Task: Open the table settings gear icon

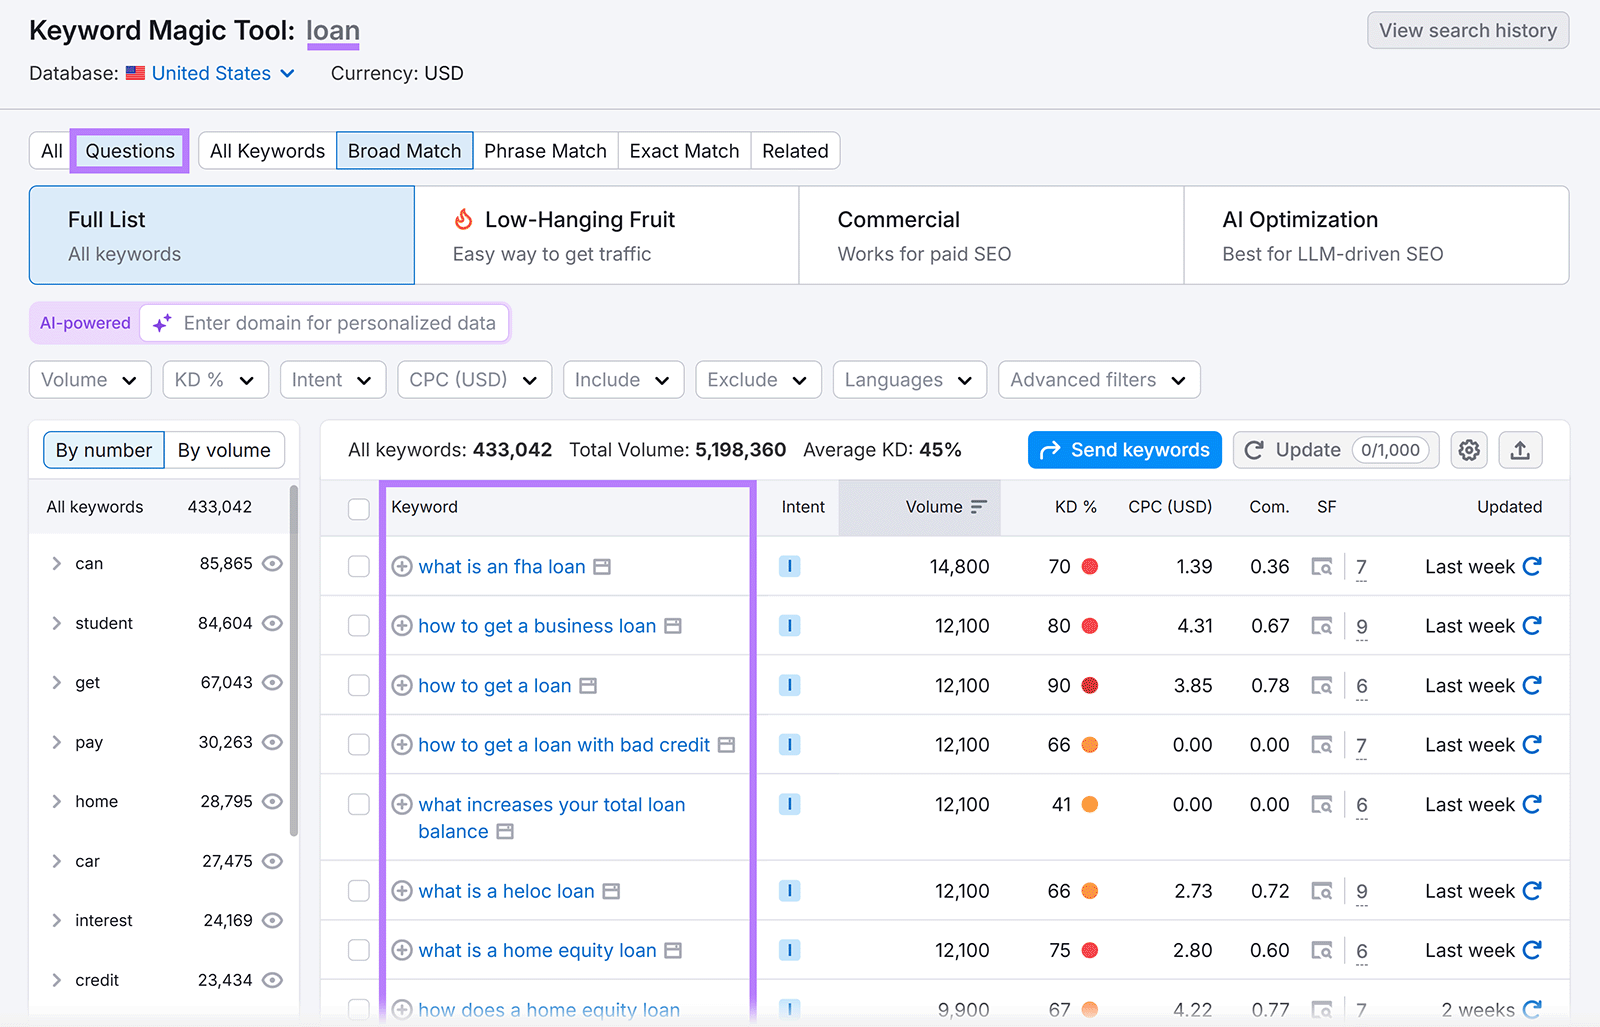Action: (x=1468, y=450)
